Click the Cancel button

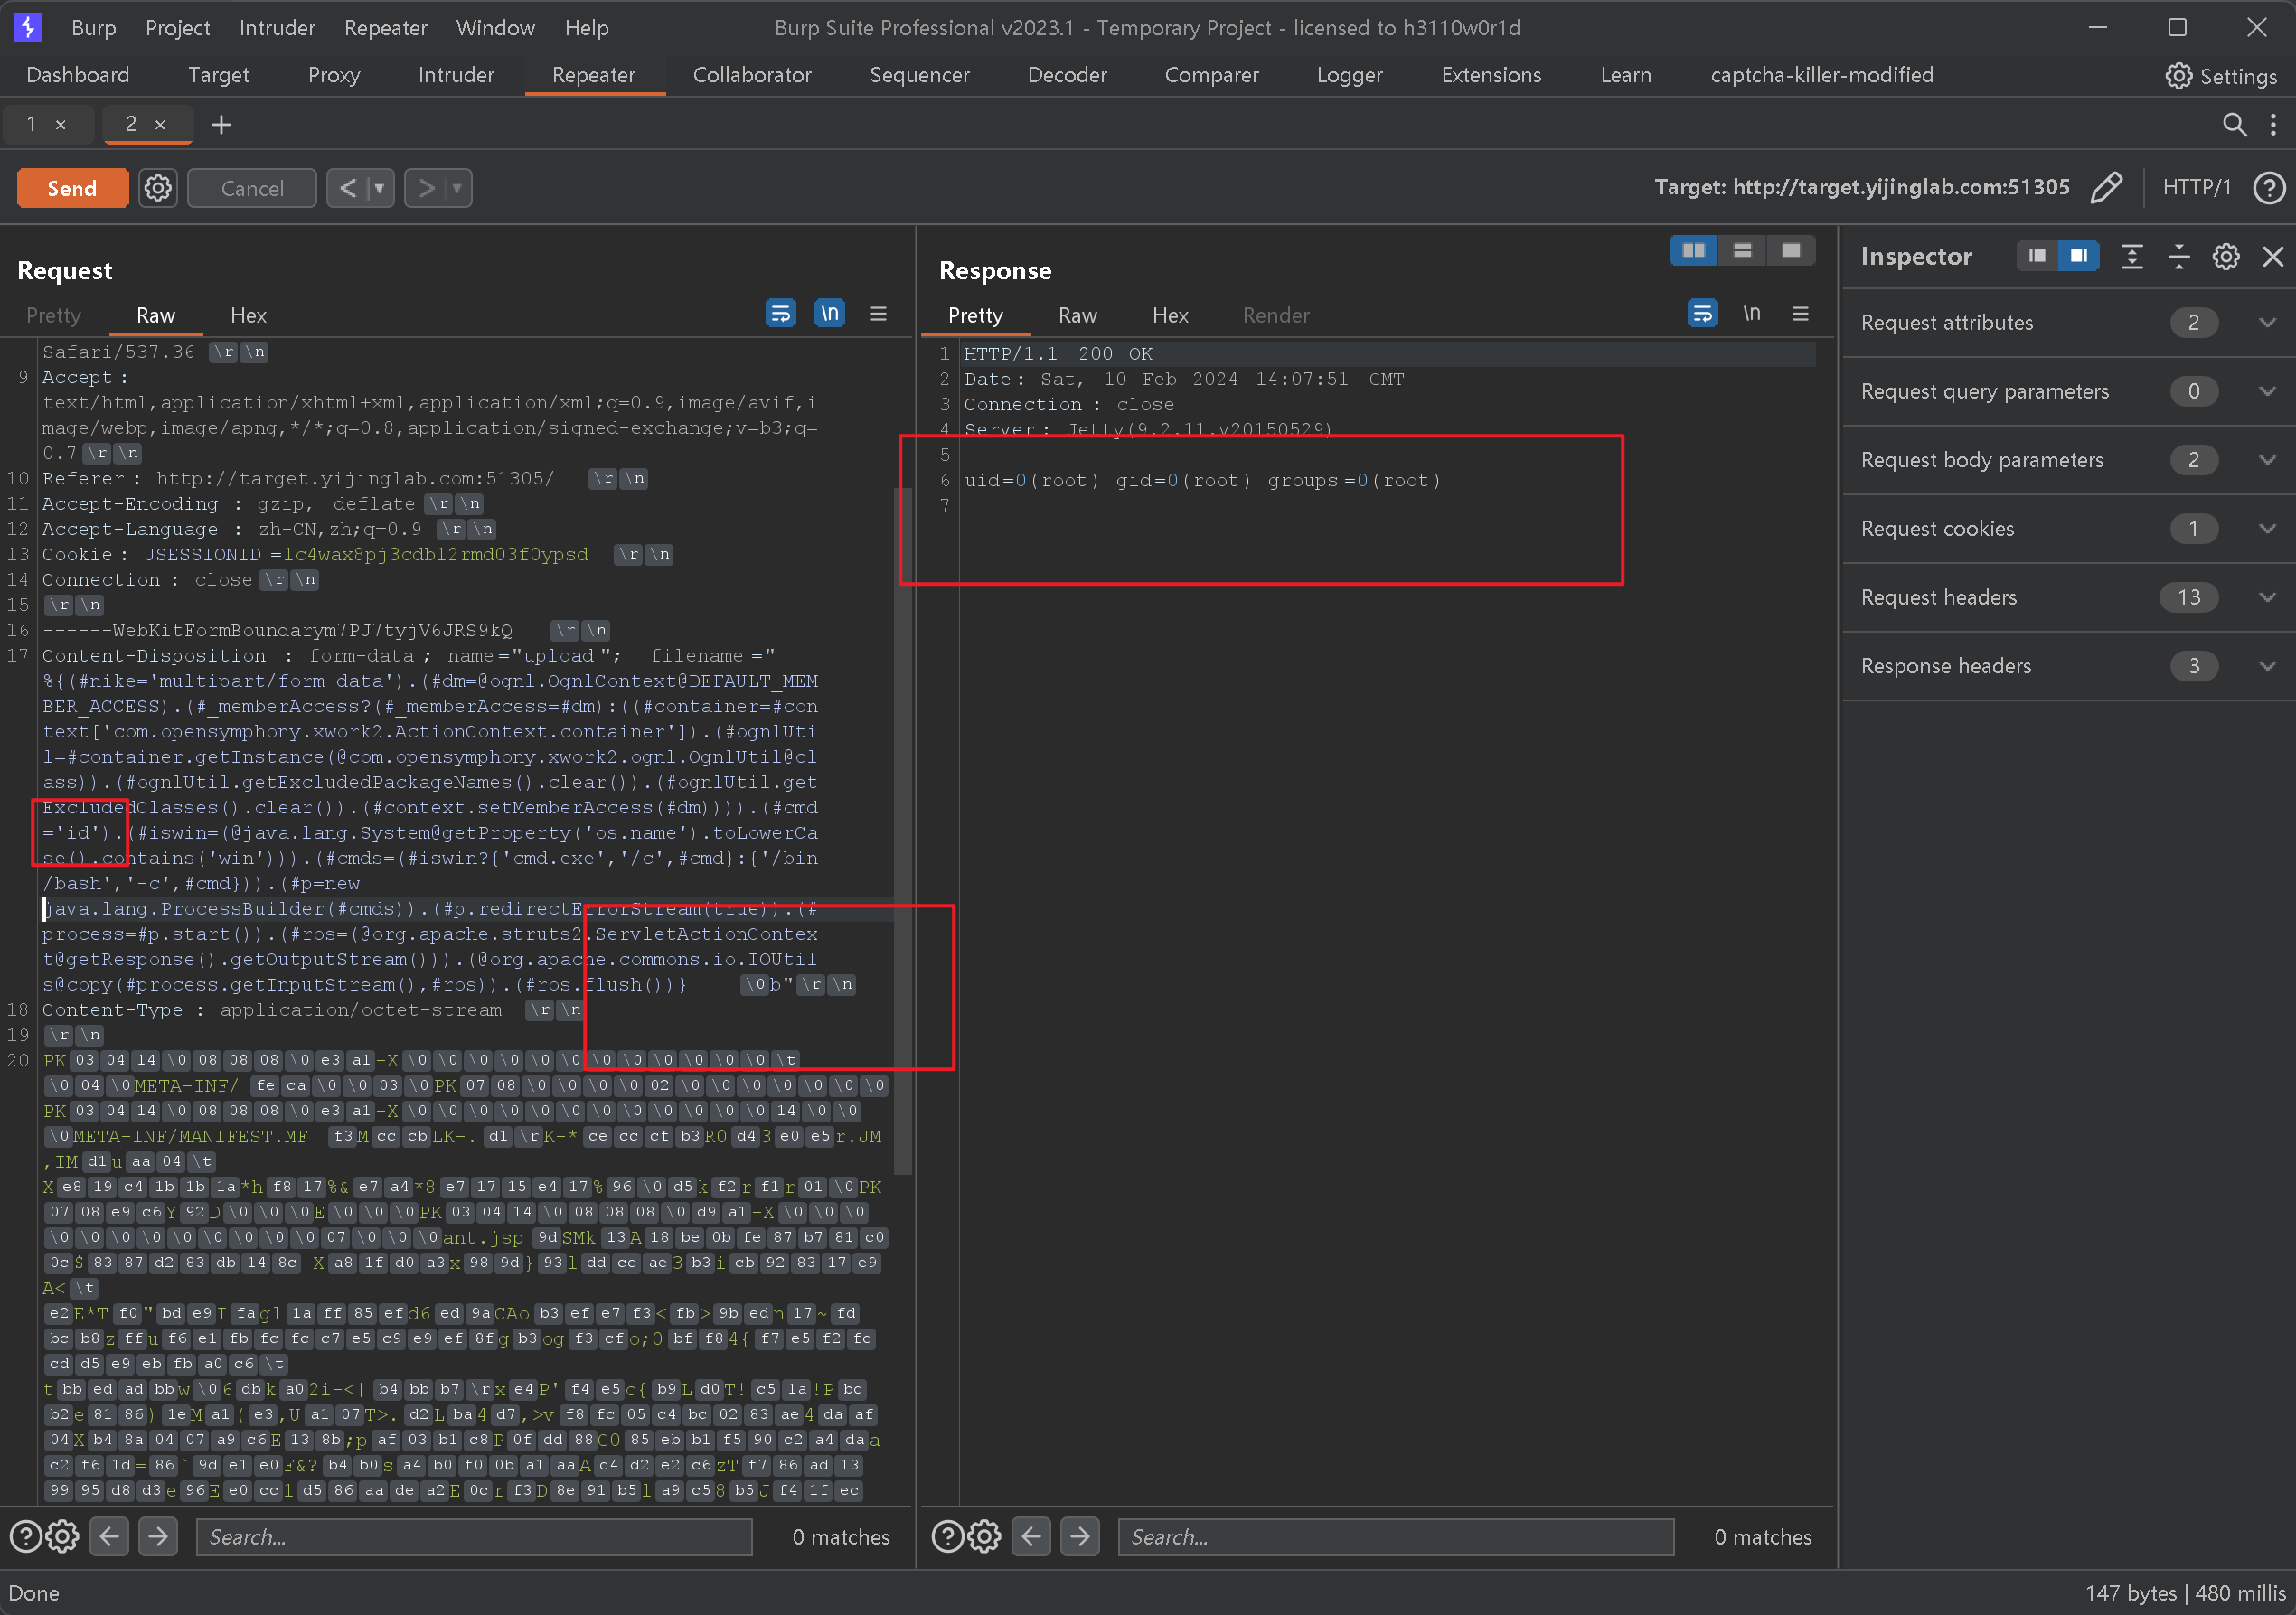251,188
